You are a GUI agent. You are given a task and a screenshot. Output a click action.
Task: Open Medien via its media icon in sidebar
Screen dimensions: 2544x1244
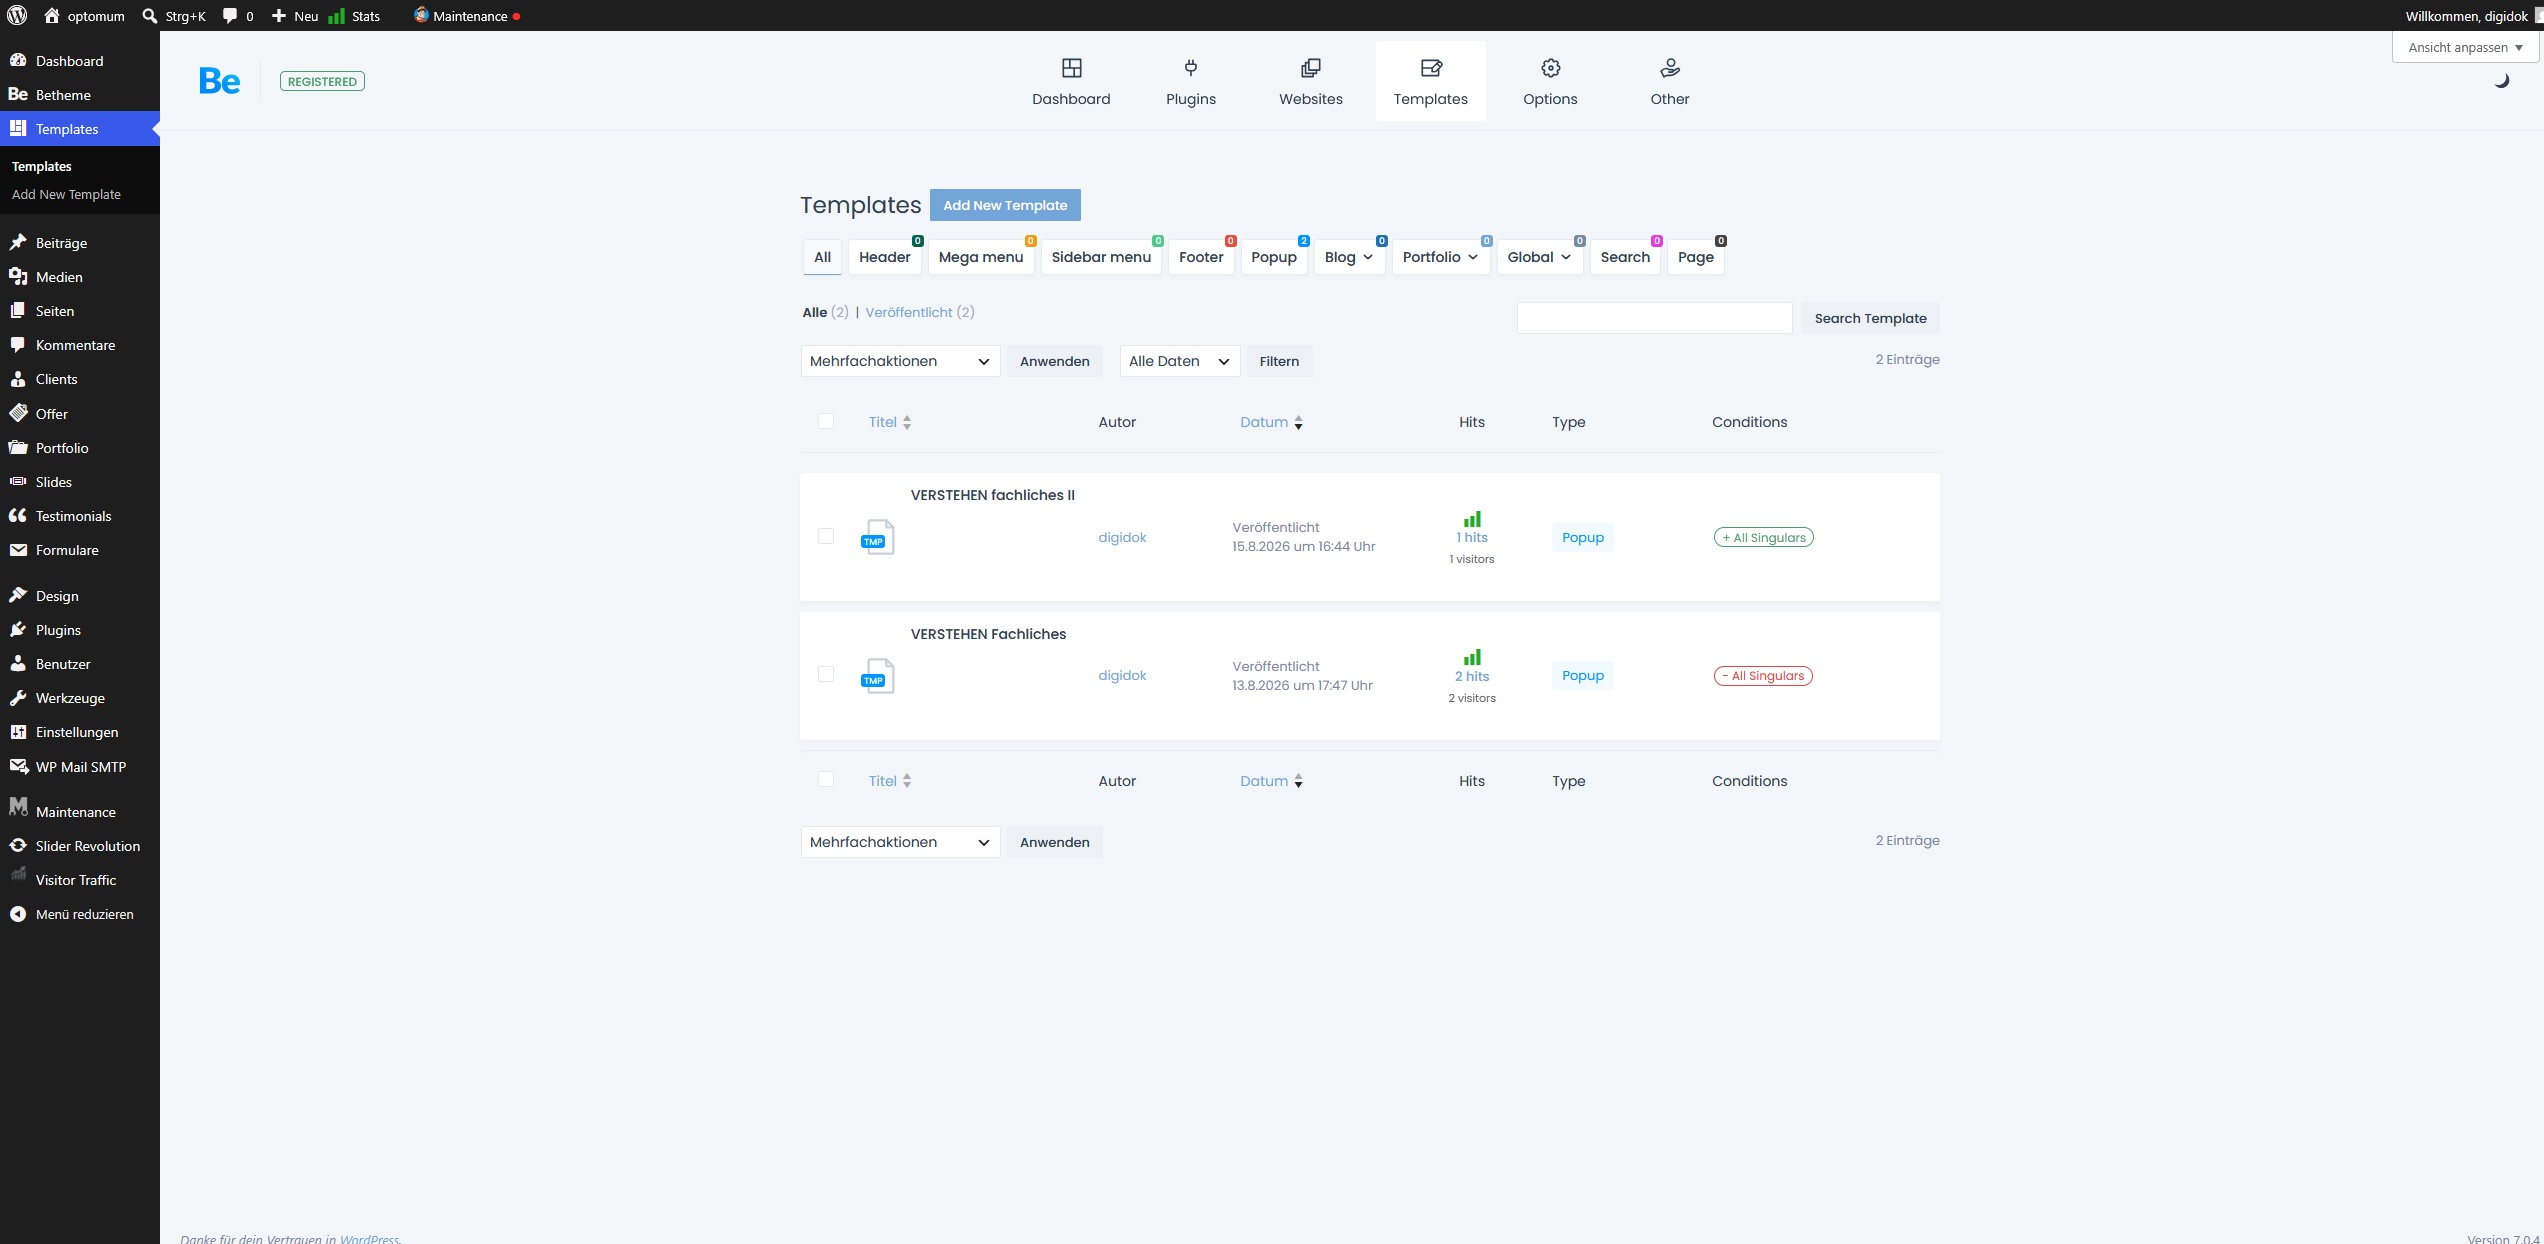click(x=18, y=276)
